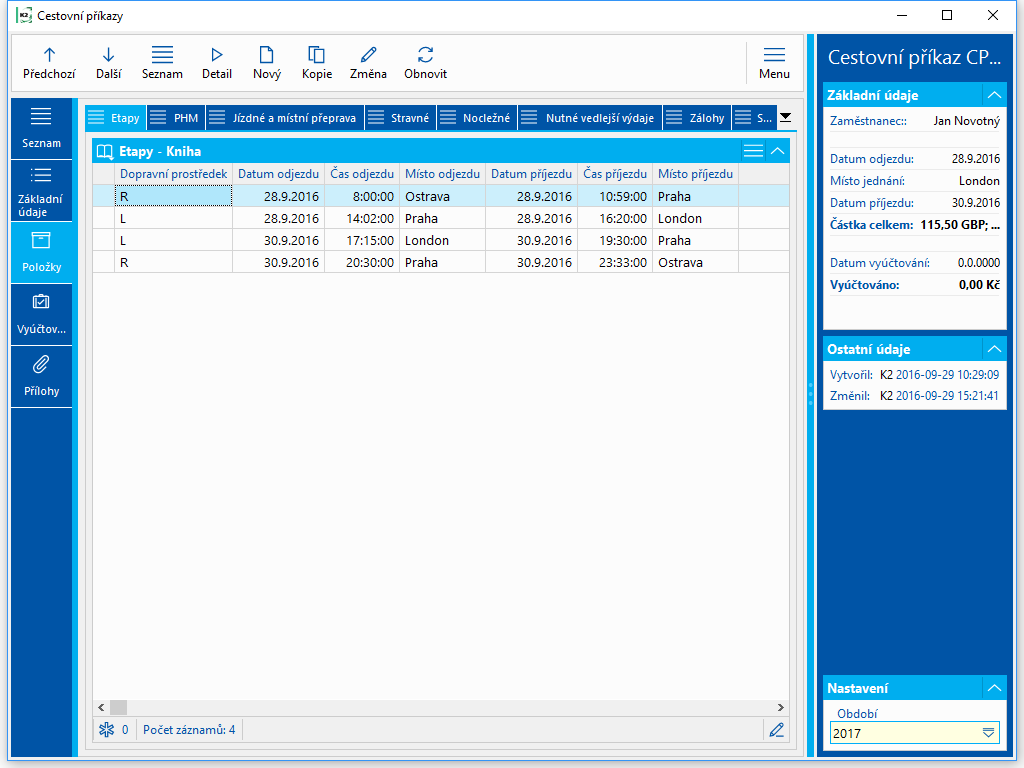
Task: Sort by Místo odjezdu column header
Action: click(x=442, y=174)
